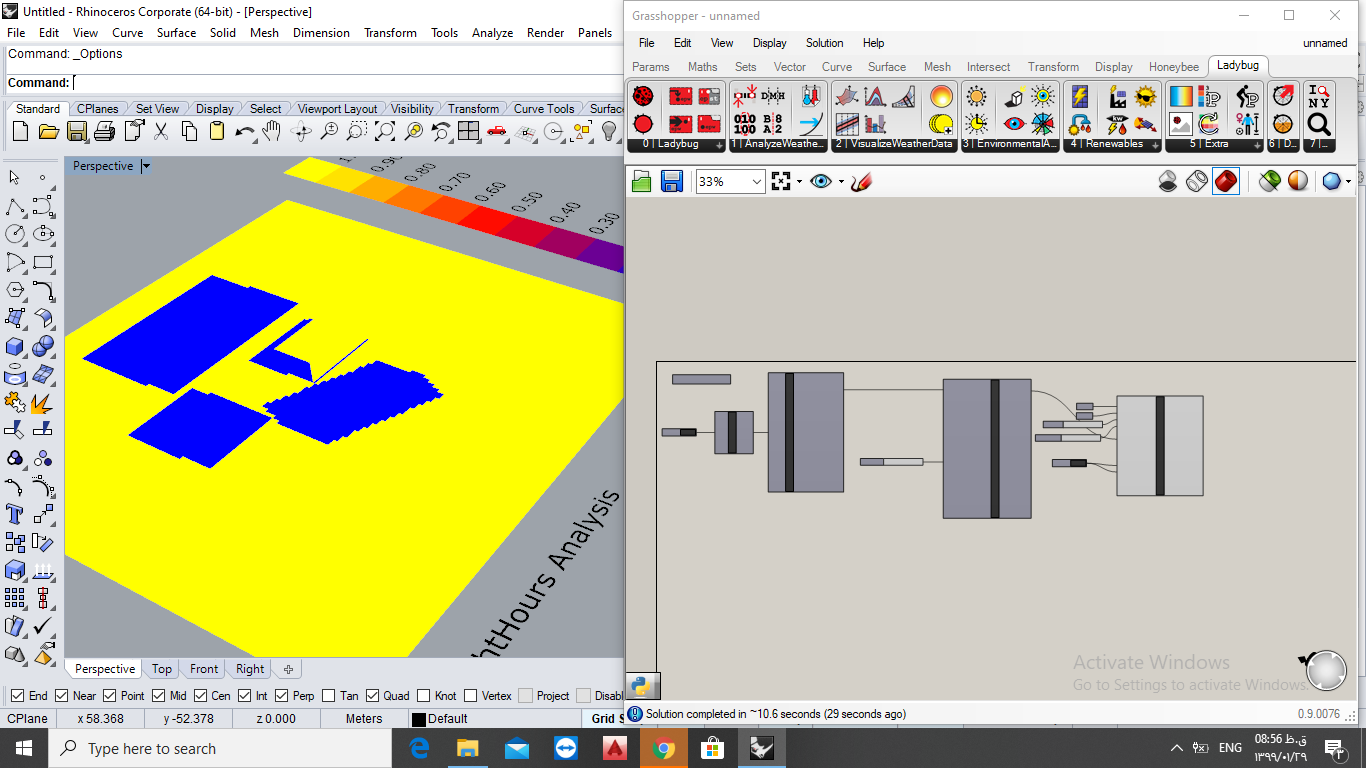Toggle the Near osnap checkbox
The width and height of the screenshot is (1366, 768).
[x=62, y=696]
